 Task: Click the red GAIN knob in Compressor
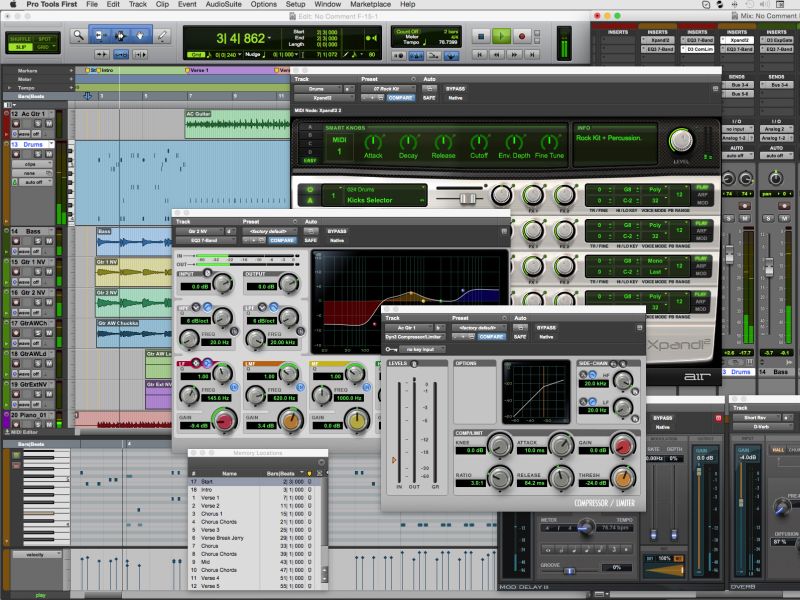coord(623,446)
